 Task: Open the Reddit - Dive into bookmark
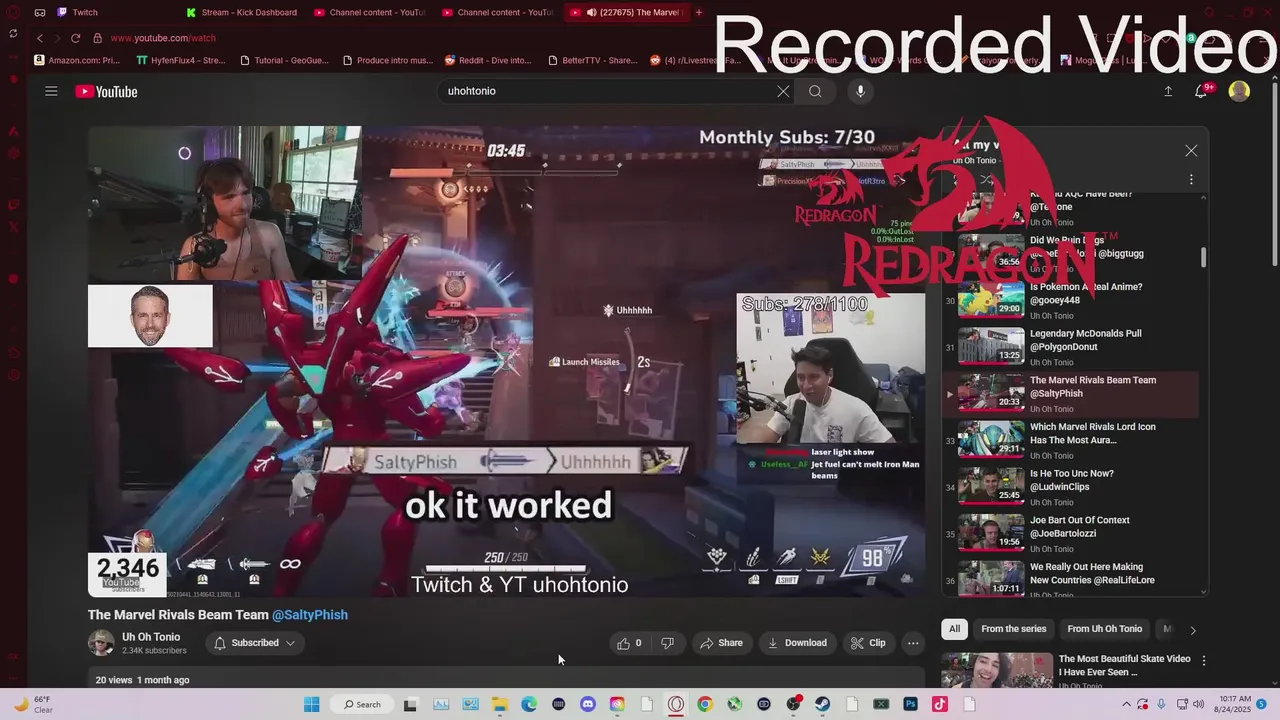click(x=488, y=60)
